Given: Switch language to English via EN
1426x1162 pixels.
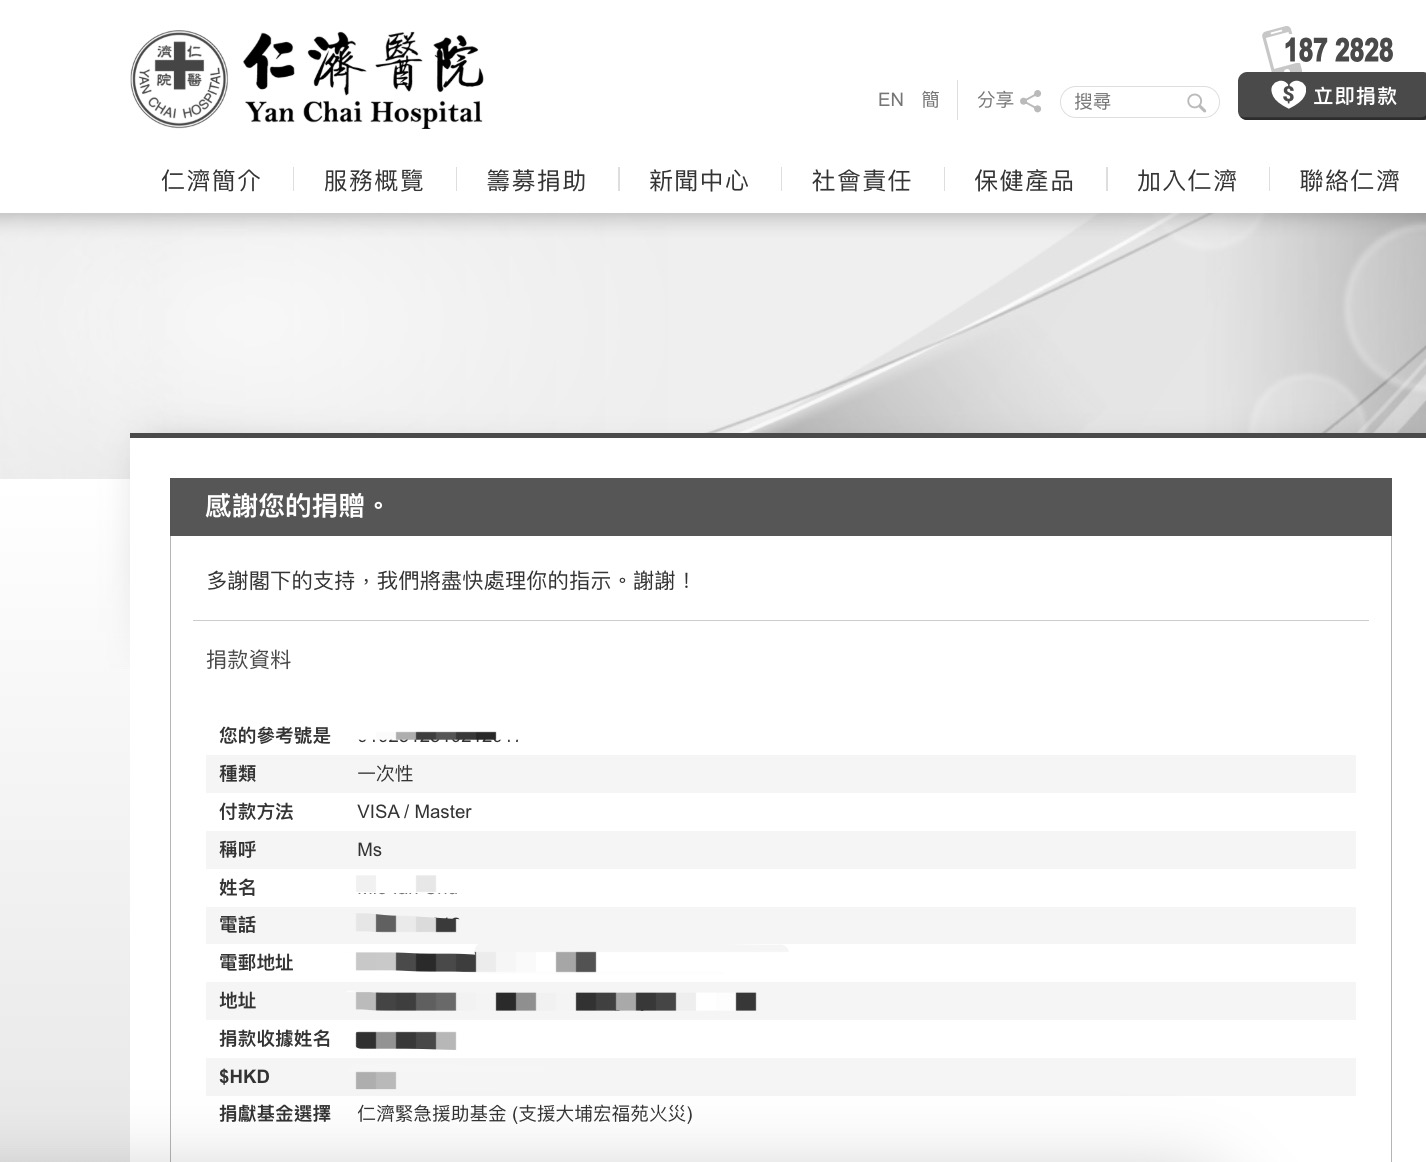Looking at the screenshot, I should [890, 100].
